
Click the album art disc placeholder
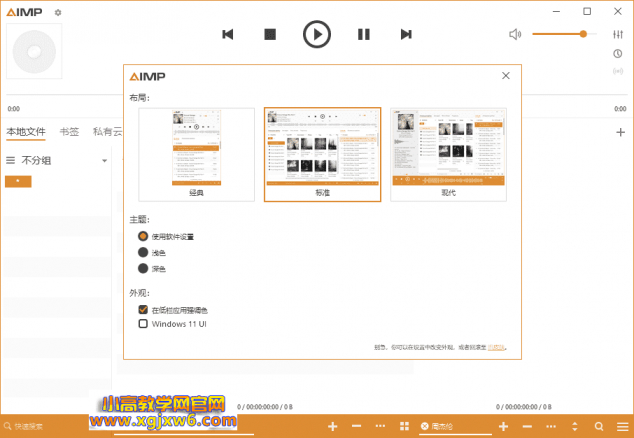point(34,51)
